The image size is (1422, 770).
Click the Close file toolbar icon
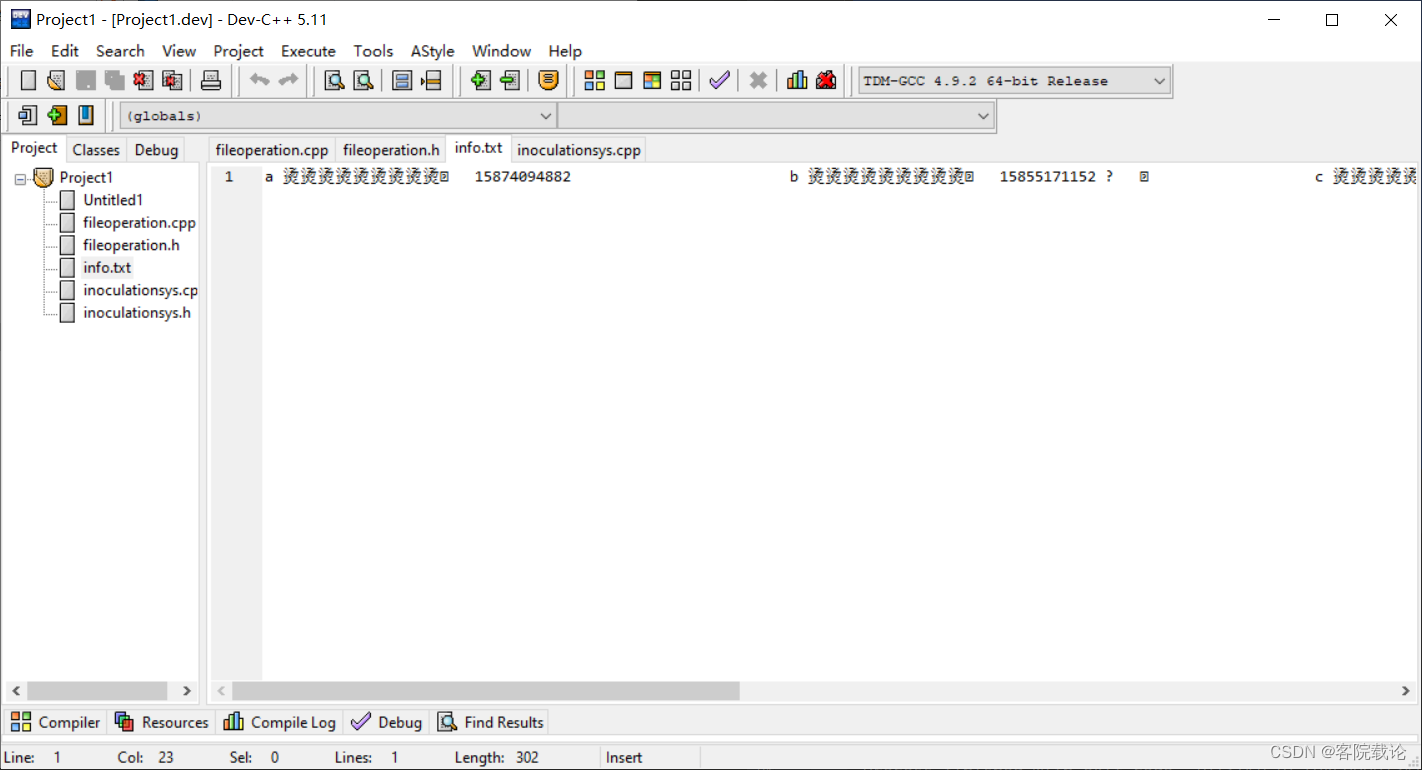pyautogui.click(x=143, y=80)
